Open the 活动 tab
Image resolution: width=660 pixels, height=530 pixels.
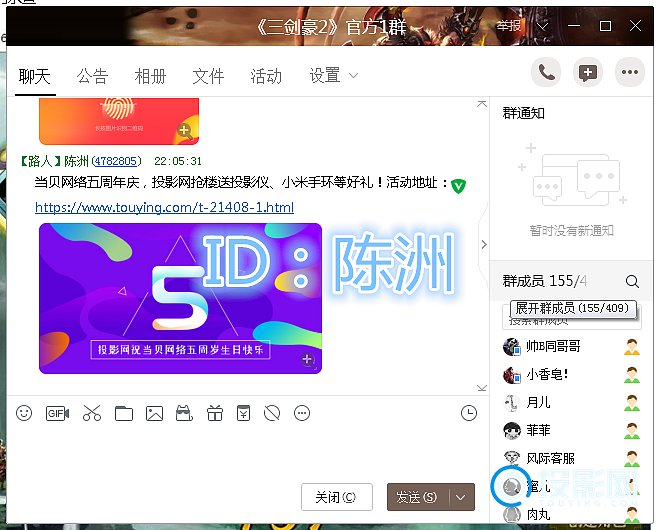pyautogui.click(x=266, y=77)
